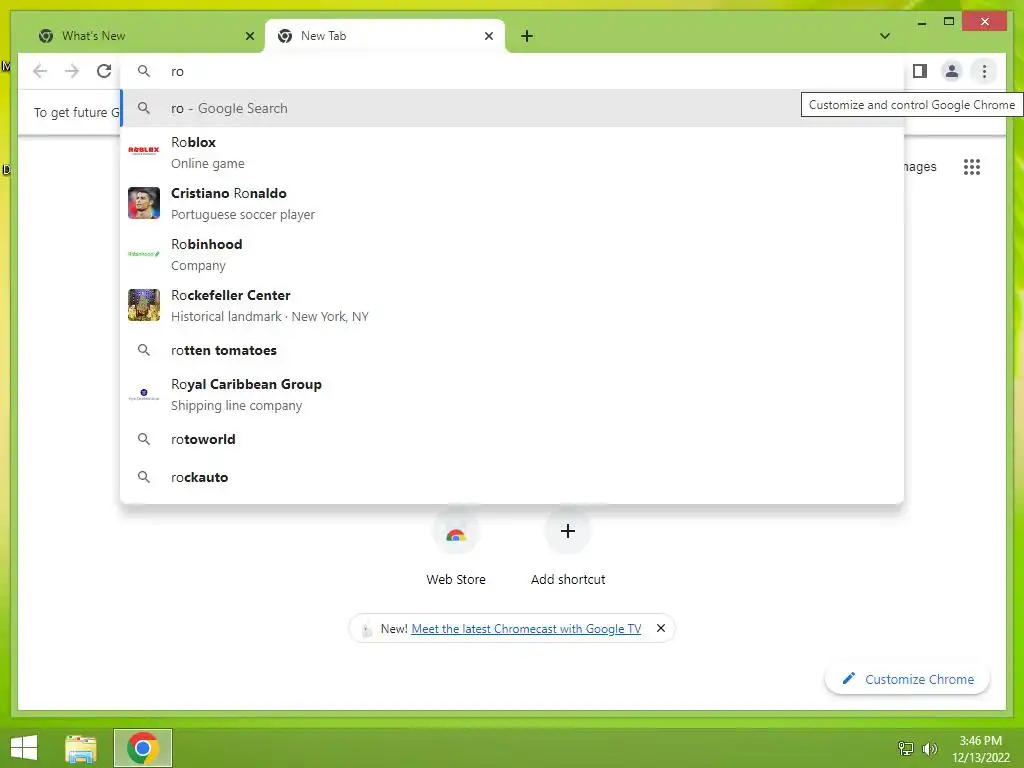Open the Windows Start button
Image resolution: width=1024 pixels, height=768 pixels.
pyautogui.click(x=24, y=748)
